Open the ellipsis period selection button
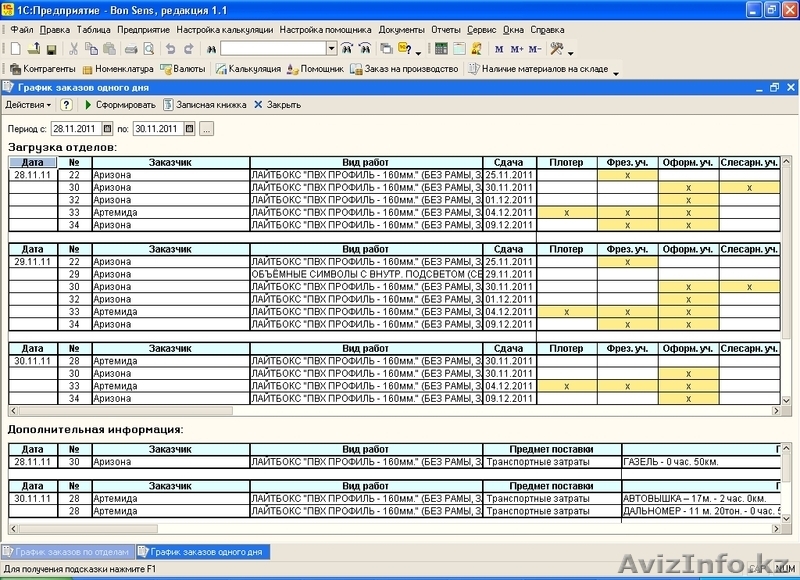Screen dimensions: 800x580 coord(206,129)
